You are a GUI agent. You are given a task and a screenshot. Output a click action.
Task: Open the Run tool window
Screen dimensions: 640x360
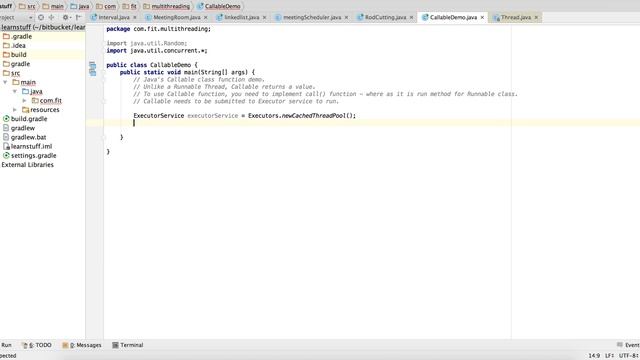7,345
